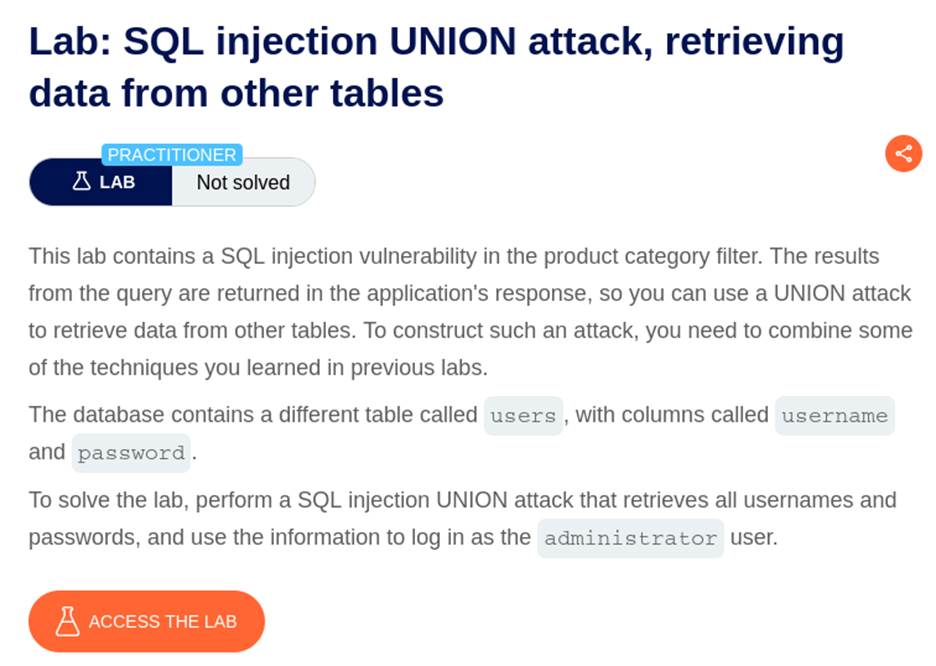Click the flask icon in LAB badge

point(81,182)
